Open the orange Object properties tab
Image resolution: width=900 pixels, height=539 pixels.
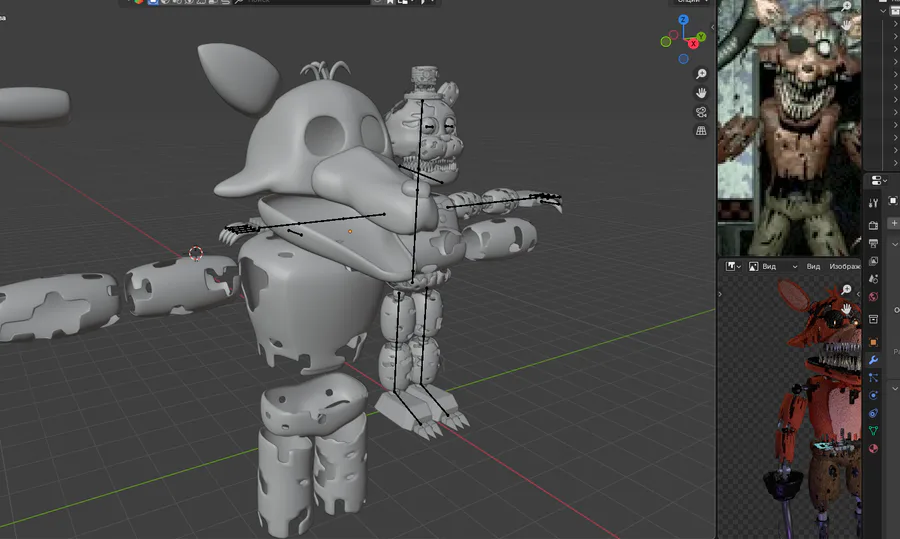pos(873,342)
